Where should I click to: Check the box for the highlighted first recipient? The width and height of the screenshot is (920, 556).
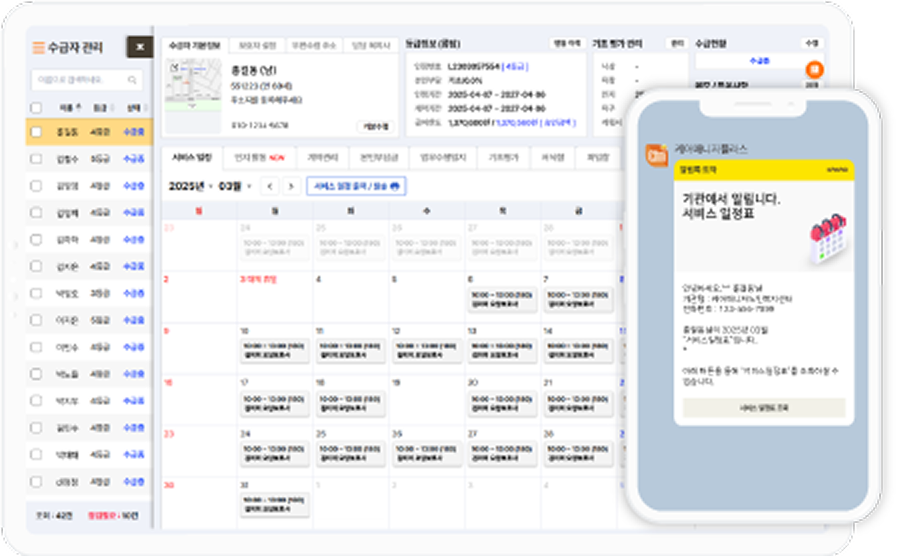(x=37, y=131)
